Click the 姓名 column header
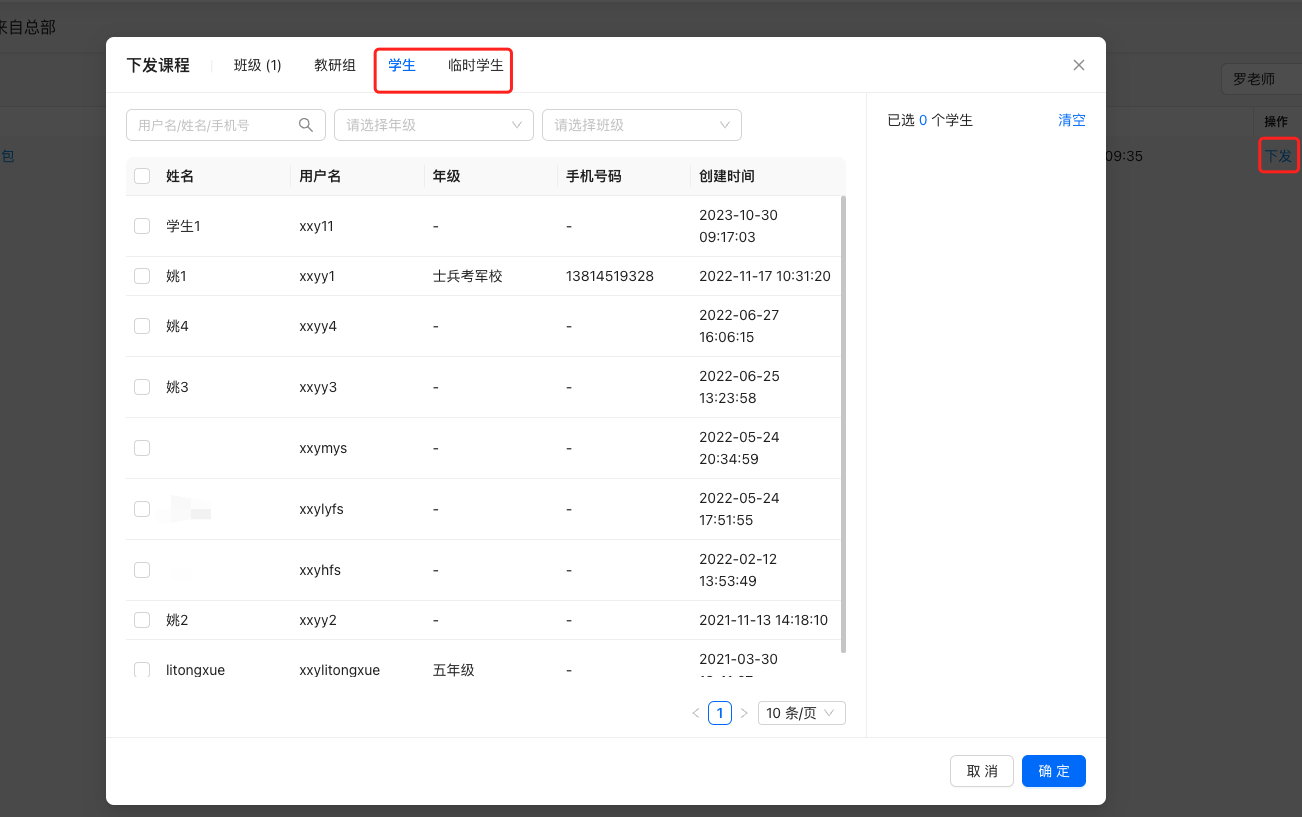1302x817 pixels. tap(180, 176)
